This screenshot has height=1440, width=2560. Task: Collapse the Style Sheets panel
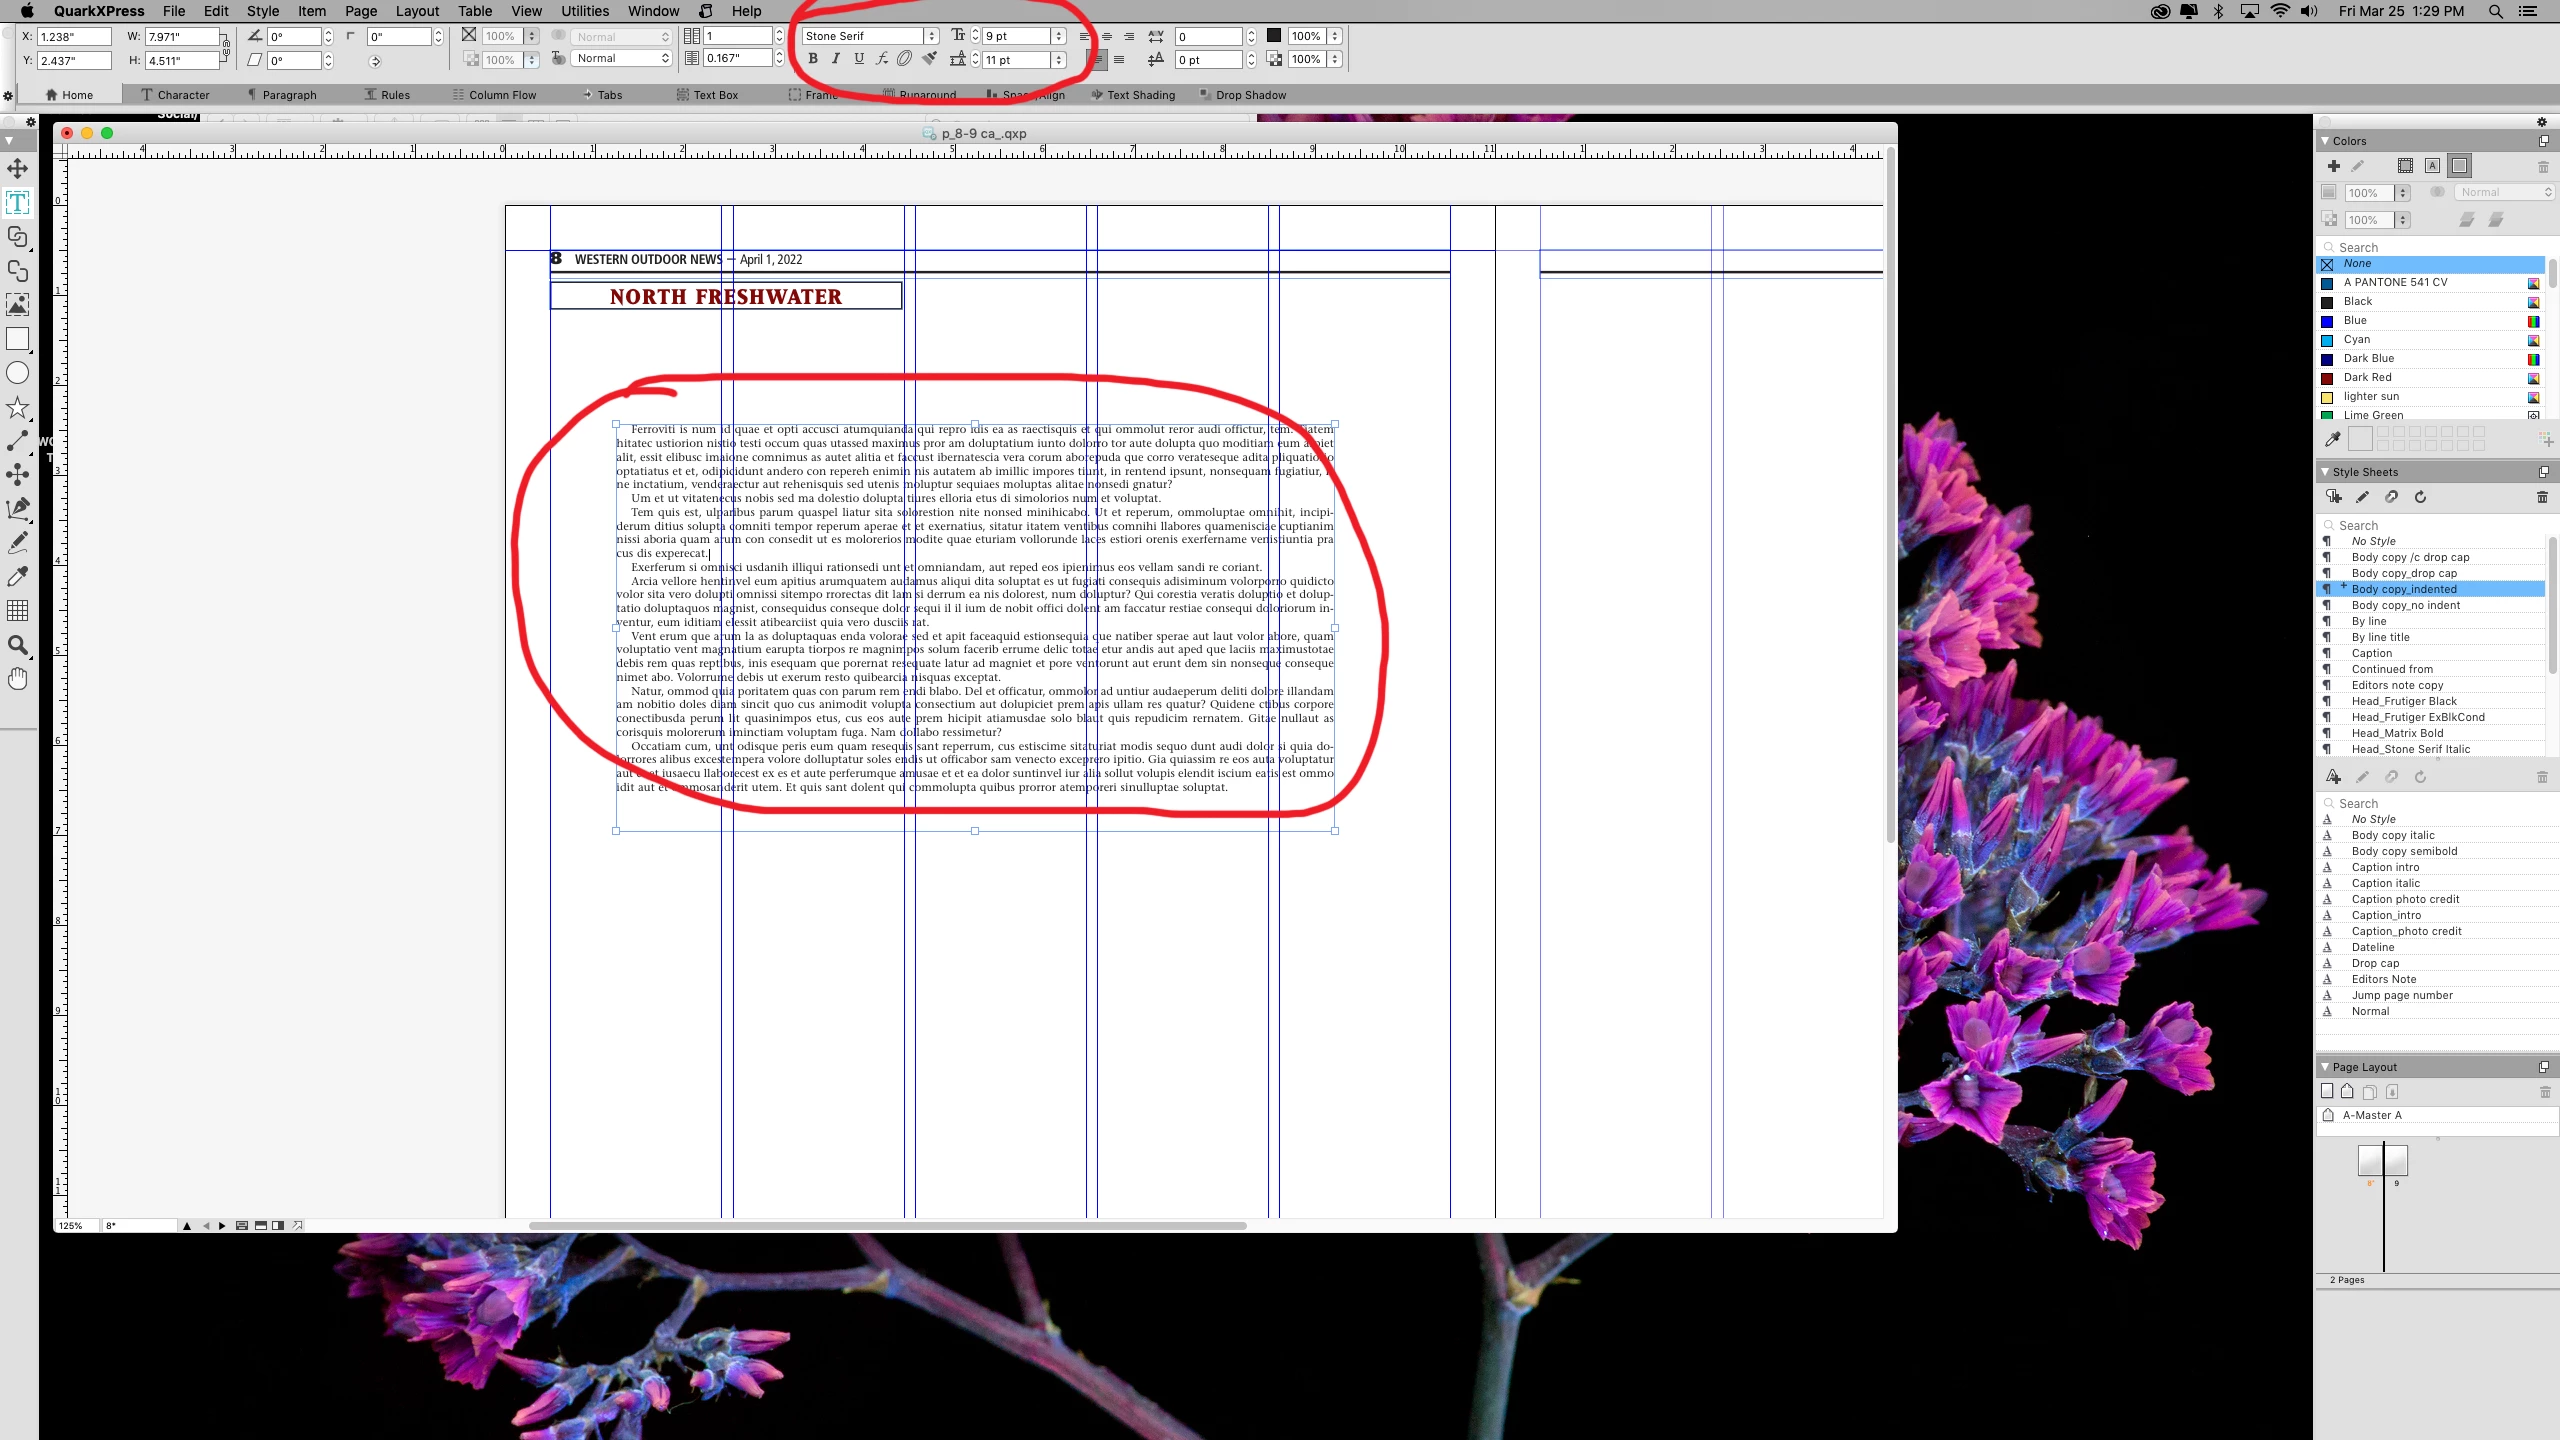2325,472
